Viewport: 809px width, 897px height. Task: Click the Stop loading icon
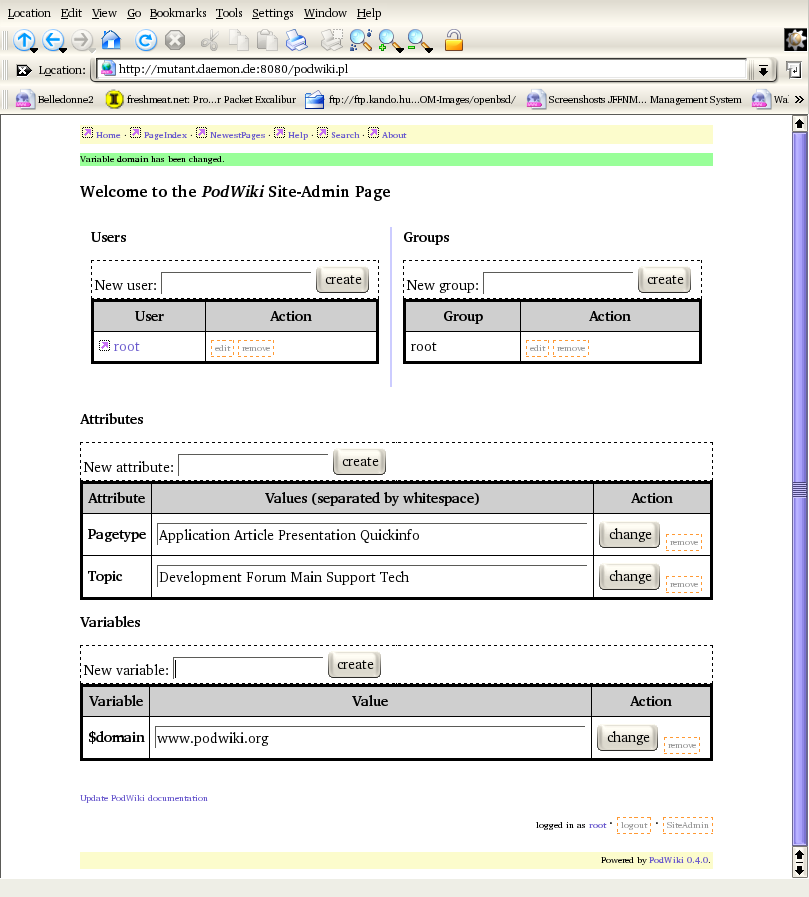(x=175, y=40)
